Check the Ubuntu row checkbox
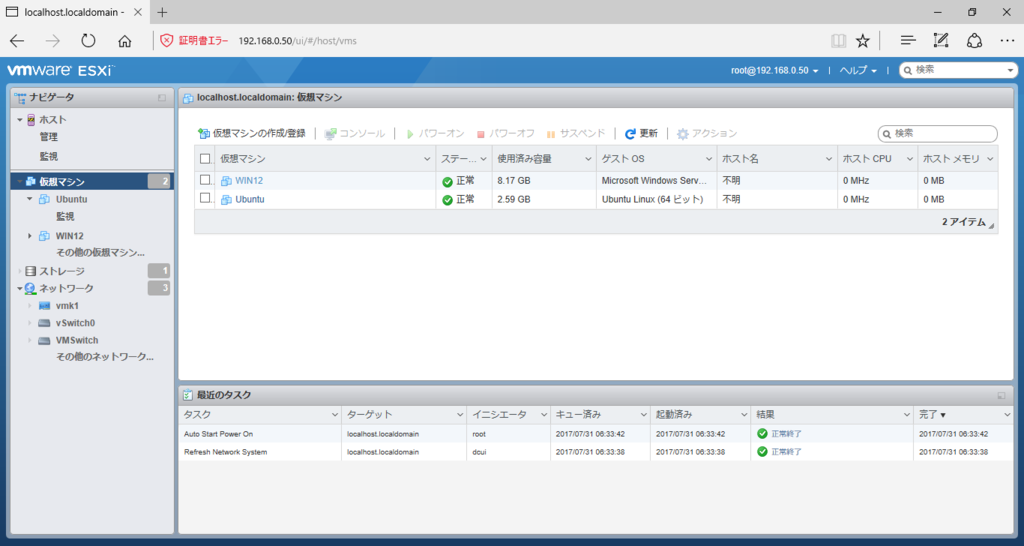Viewport: 1024px width, 546px height. pos(205,198)
